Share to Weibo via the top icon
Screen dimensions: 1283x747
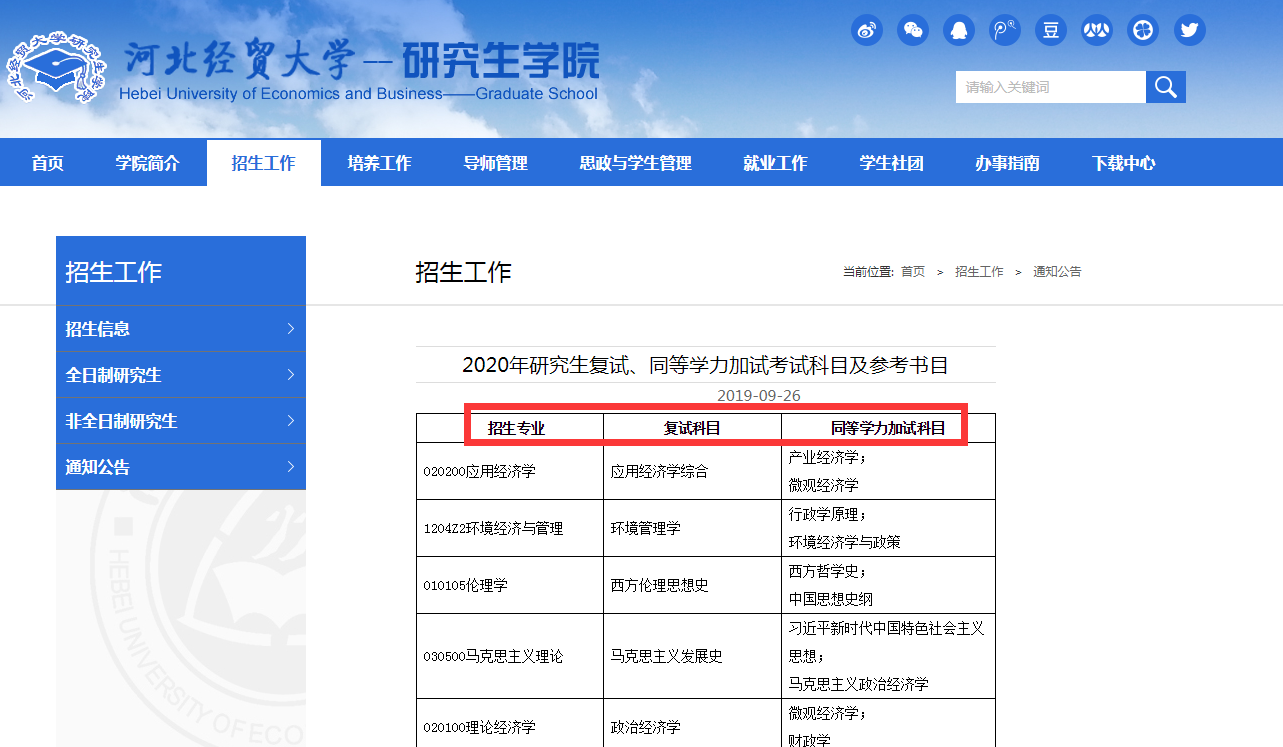coord(867,30)
